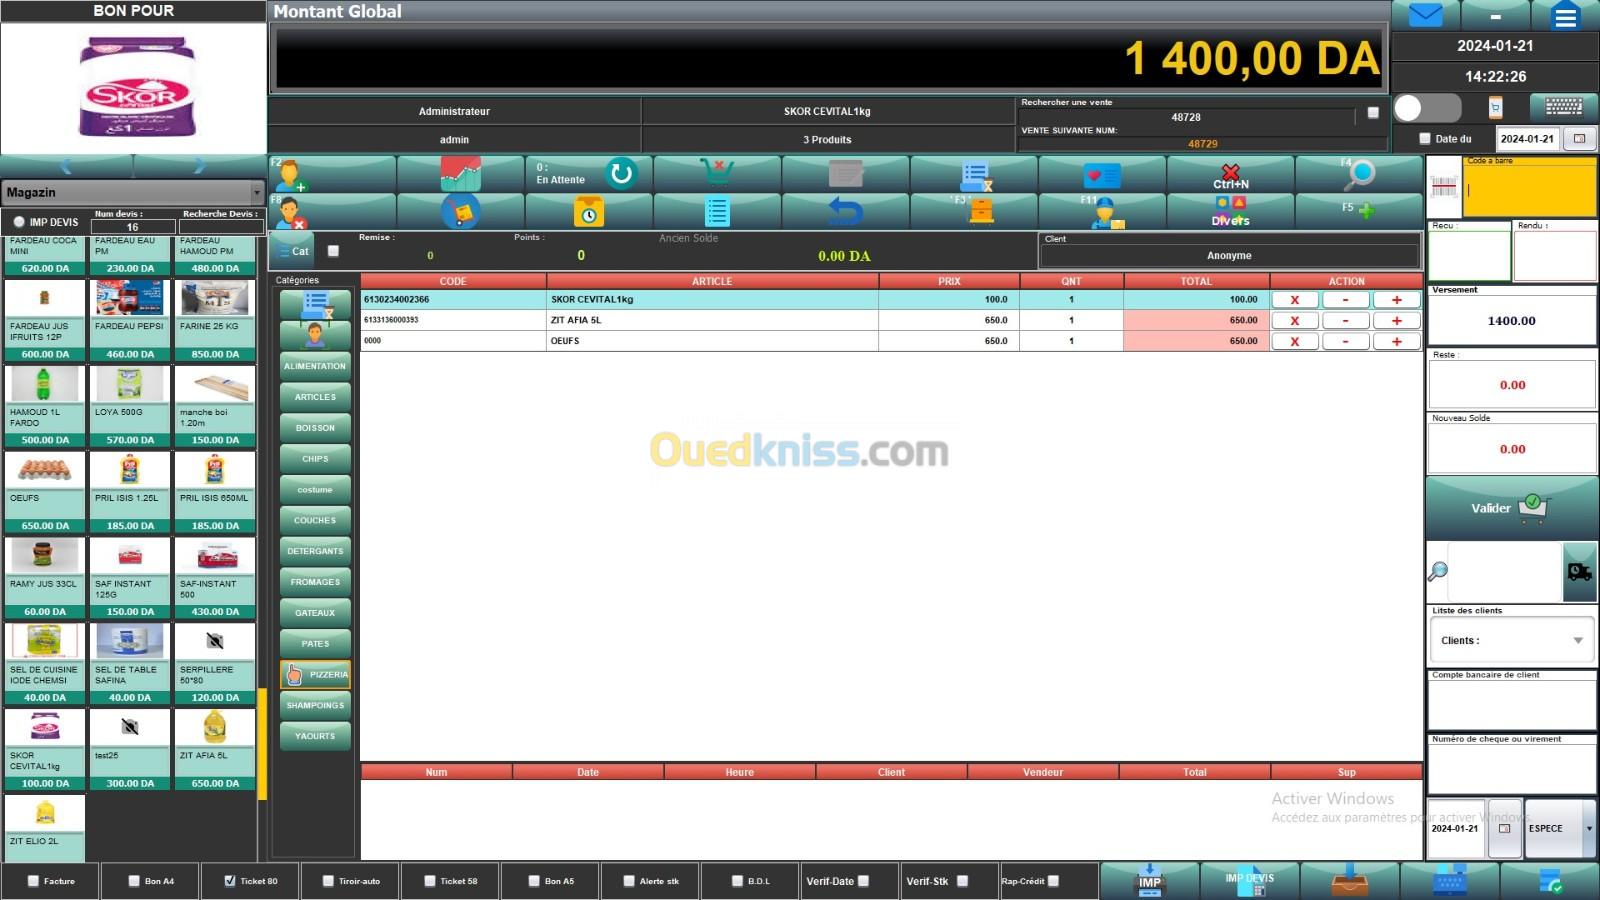This screenshot has width=1600, height=900.
Task: Add the OEUFS product tile
Action: 44,492
